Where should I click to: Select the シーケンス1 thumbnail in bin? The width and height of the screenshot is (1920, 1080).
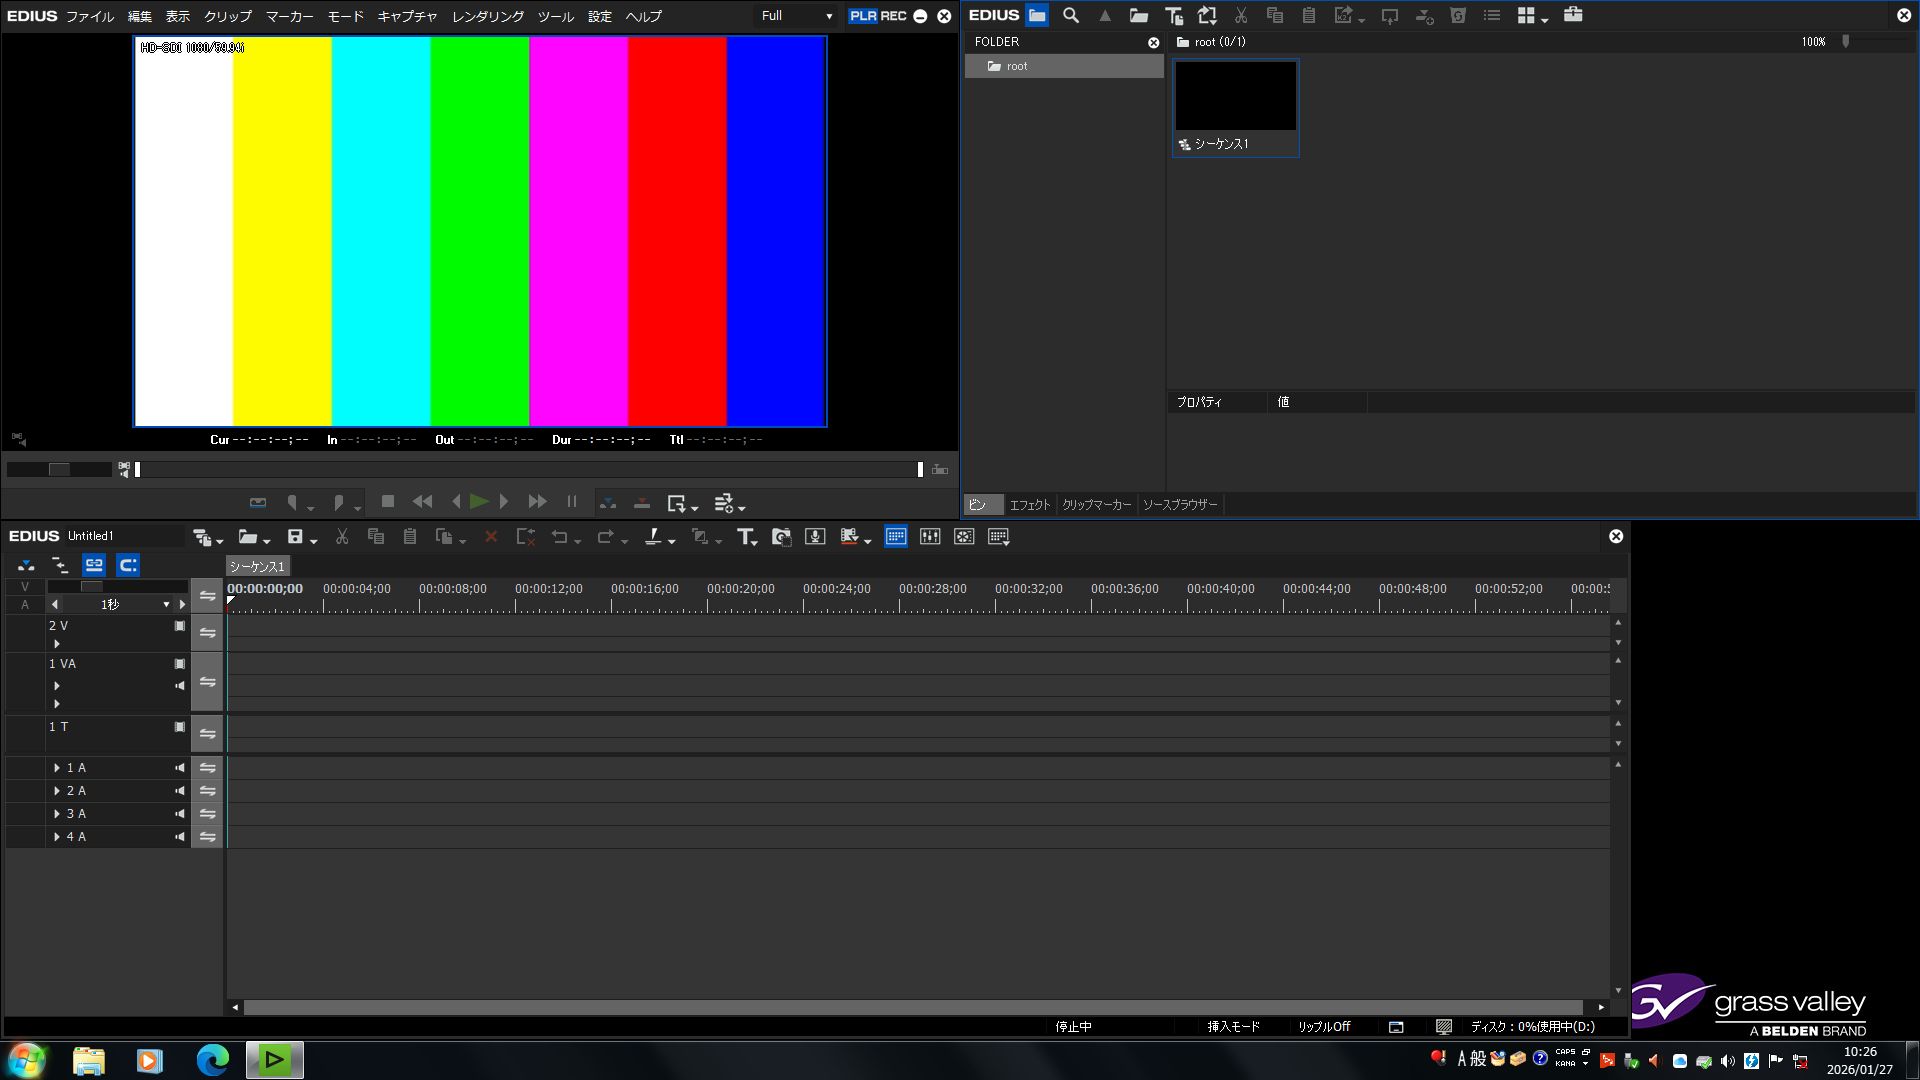point(1235,97)
